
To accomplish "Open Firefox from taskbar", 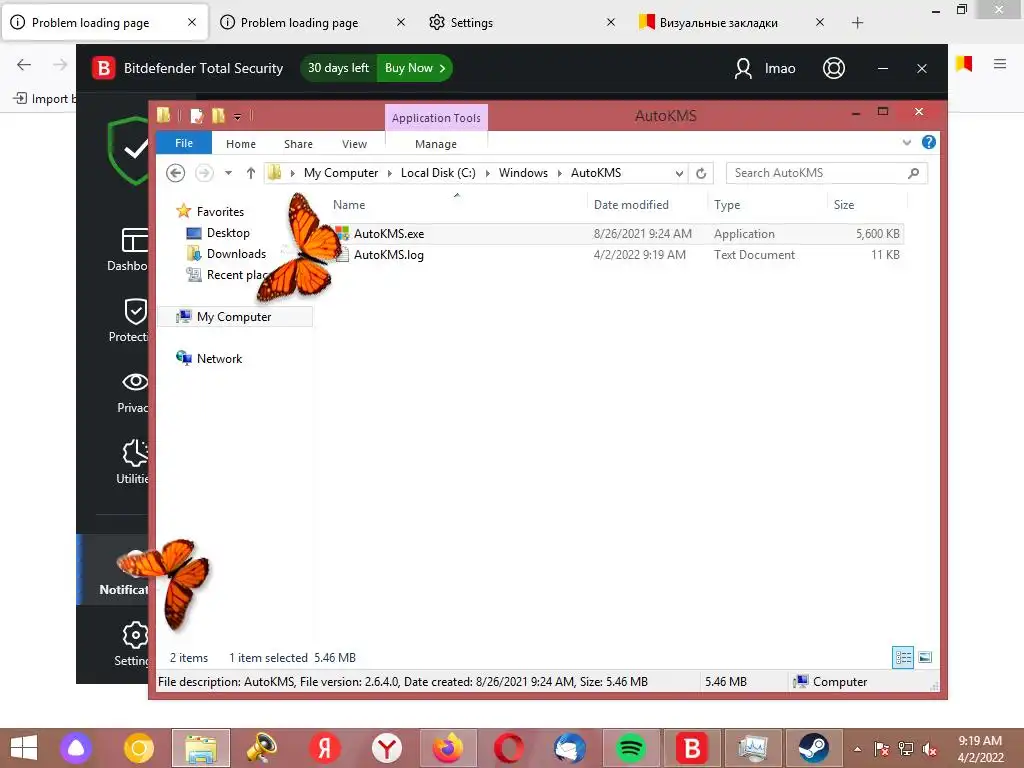I will pos(447,748).
